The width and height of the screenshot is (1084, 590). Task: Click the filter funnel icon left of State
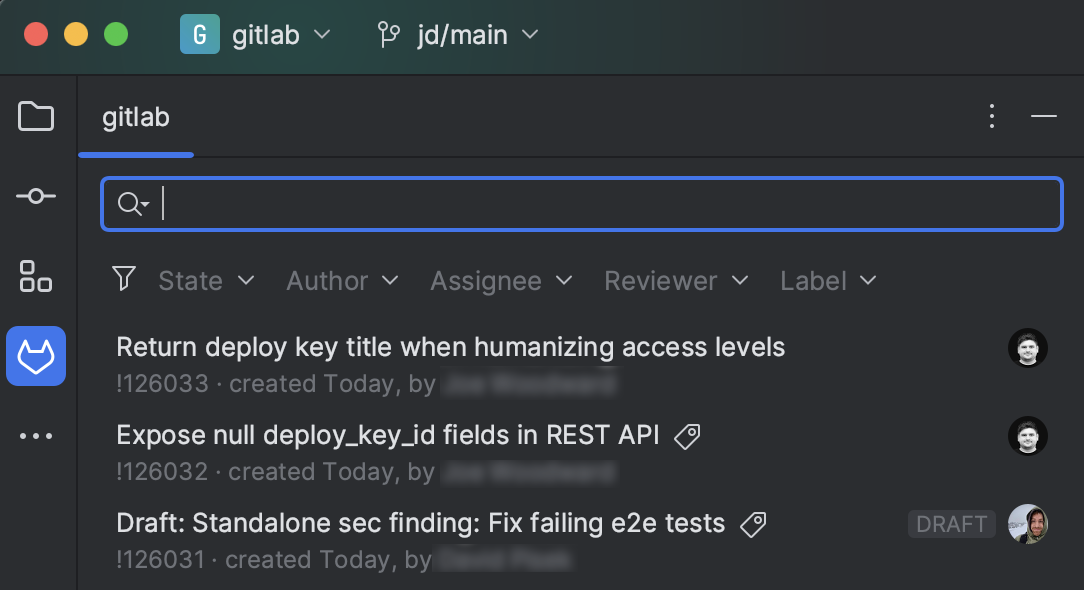point(124,281)
